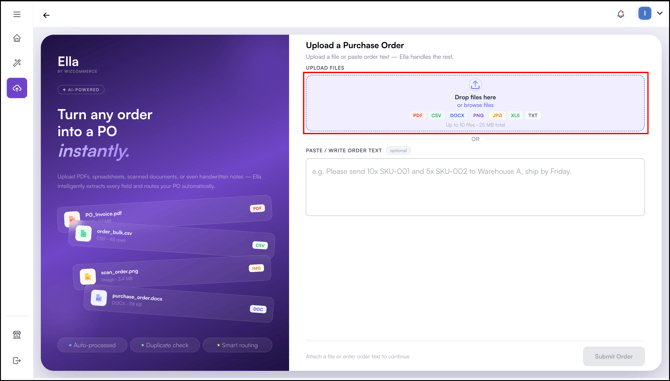Screen dimensions: 670x381
Task: Expand the profile dropdown chevron
Action: point(660,14)
